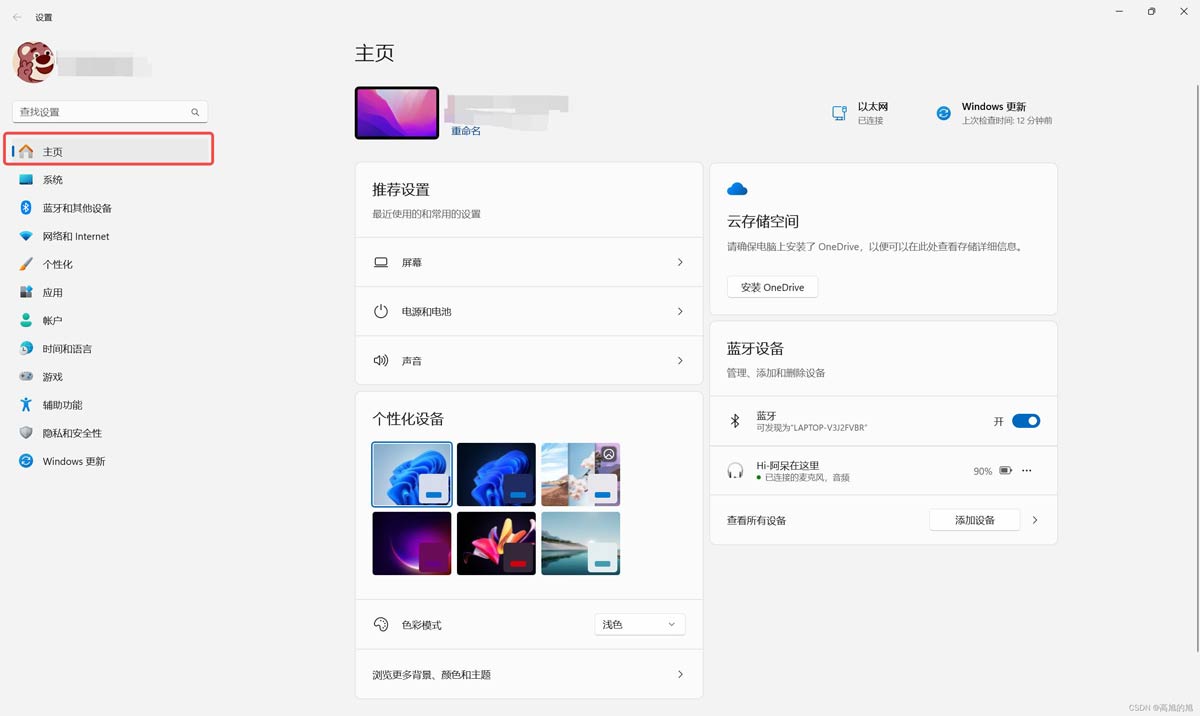Image resolution: width=1200 pixels, height=716 pixels.
Task: Select the 网络和 Internet Wi-Fi icon
Action: [x=26, y=236]
